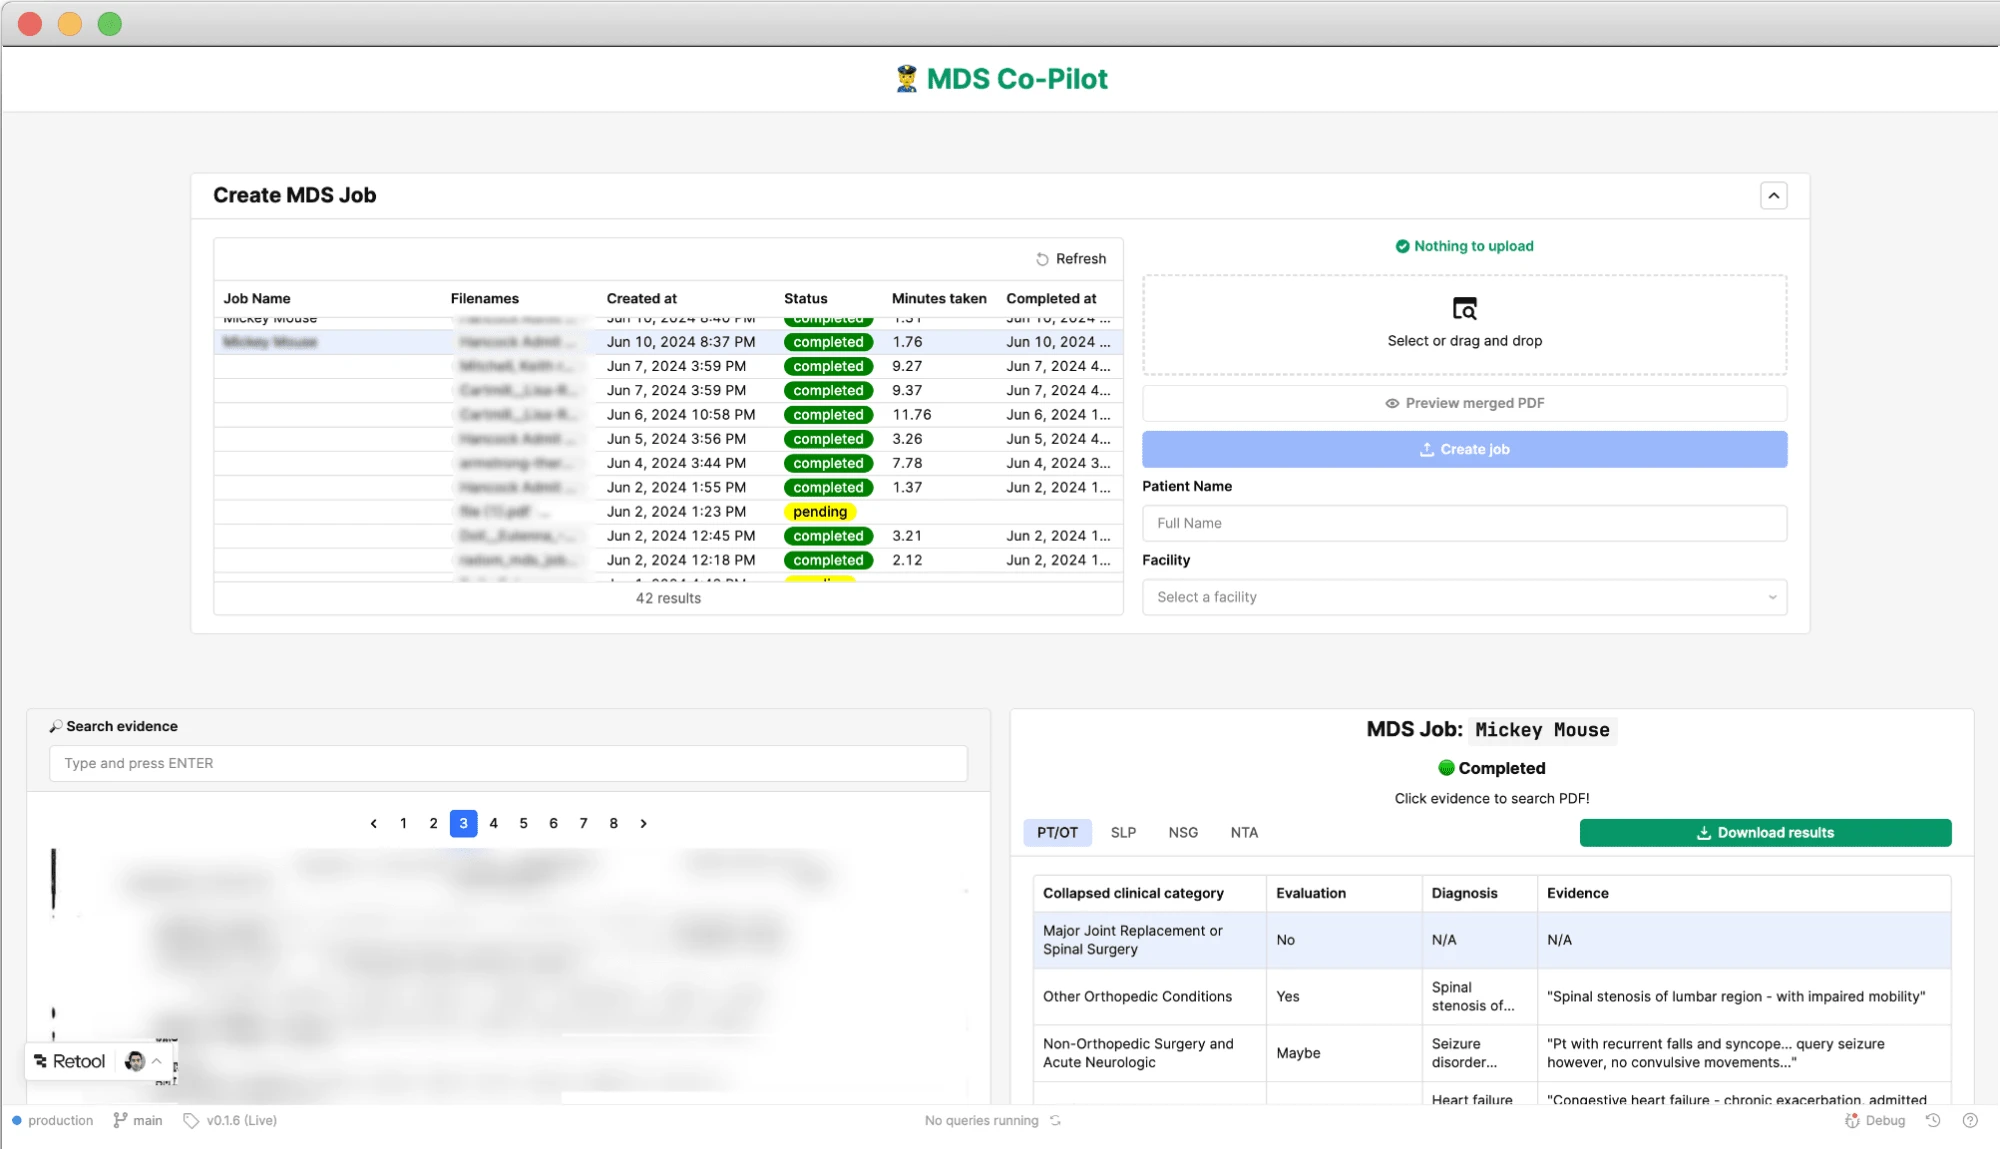Click the history clock icon in status bar
The height and width of the screenshot is (1149, 2000).
click(x=1933, y=1121)
